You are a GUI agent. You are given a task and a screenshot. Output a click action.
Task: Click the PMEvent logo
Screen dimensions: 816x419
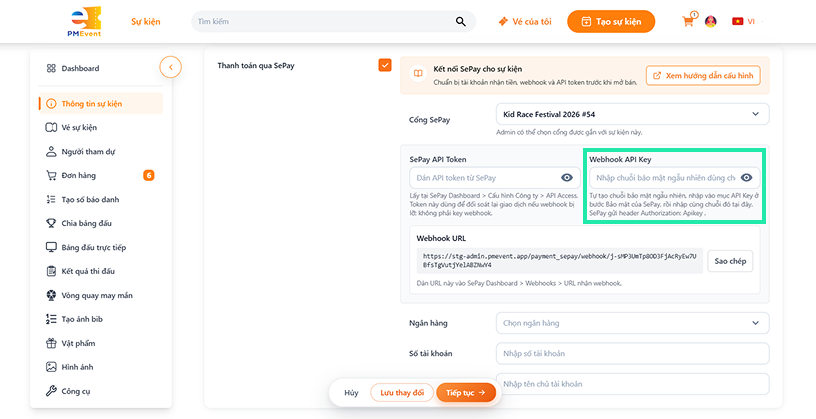(86, 21)
